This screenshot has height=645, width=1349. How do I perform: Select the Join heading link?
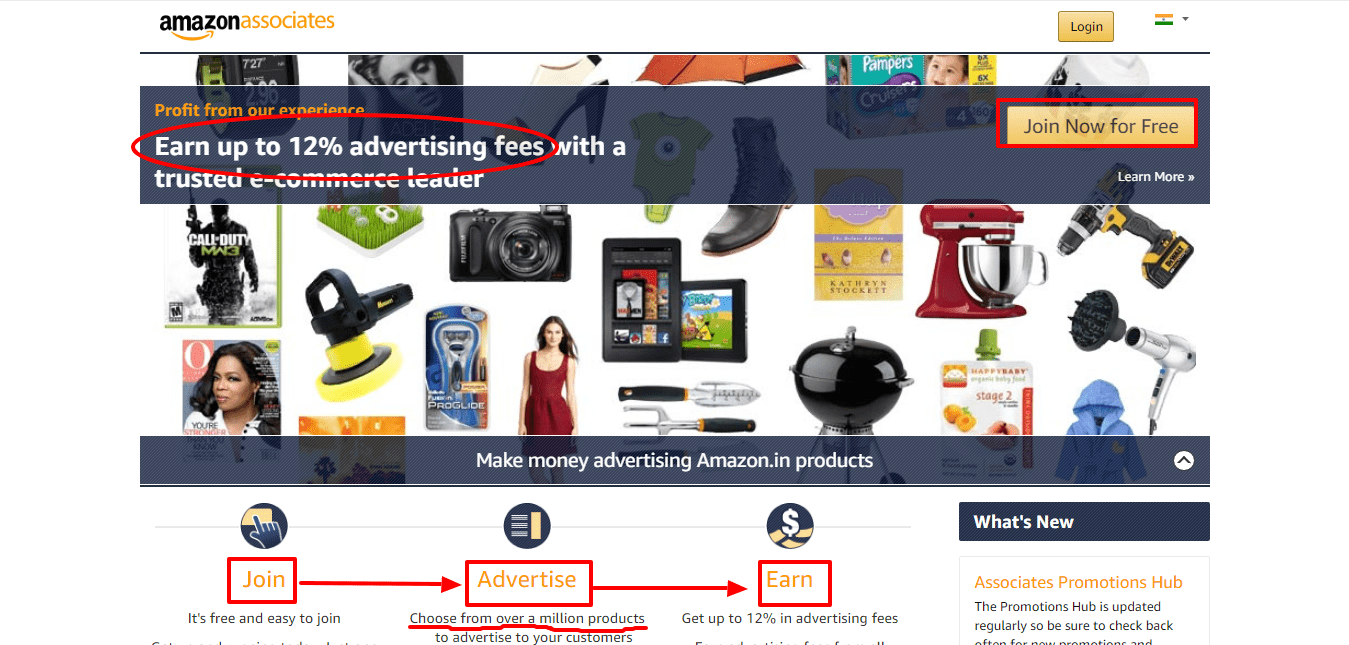pyautogui.click(x=264, y=580)
